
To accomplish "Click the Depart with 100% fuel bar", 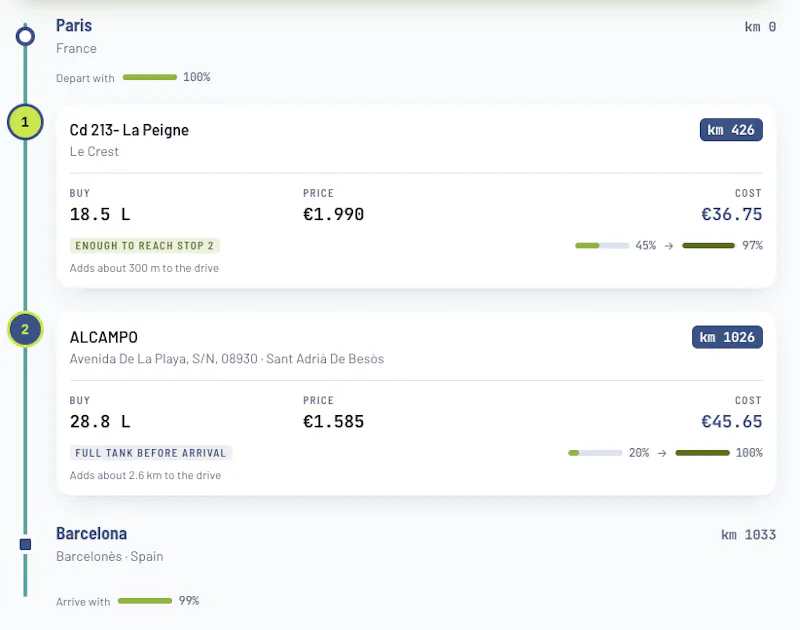I will (x=150, y=77).
